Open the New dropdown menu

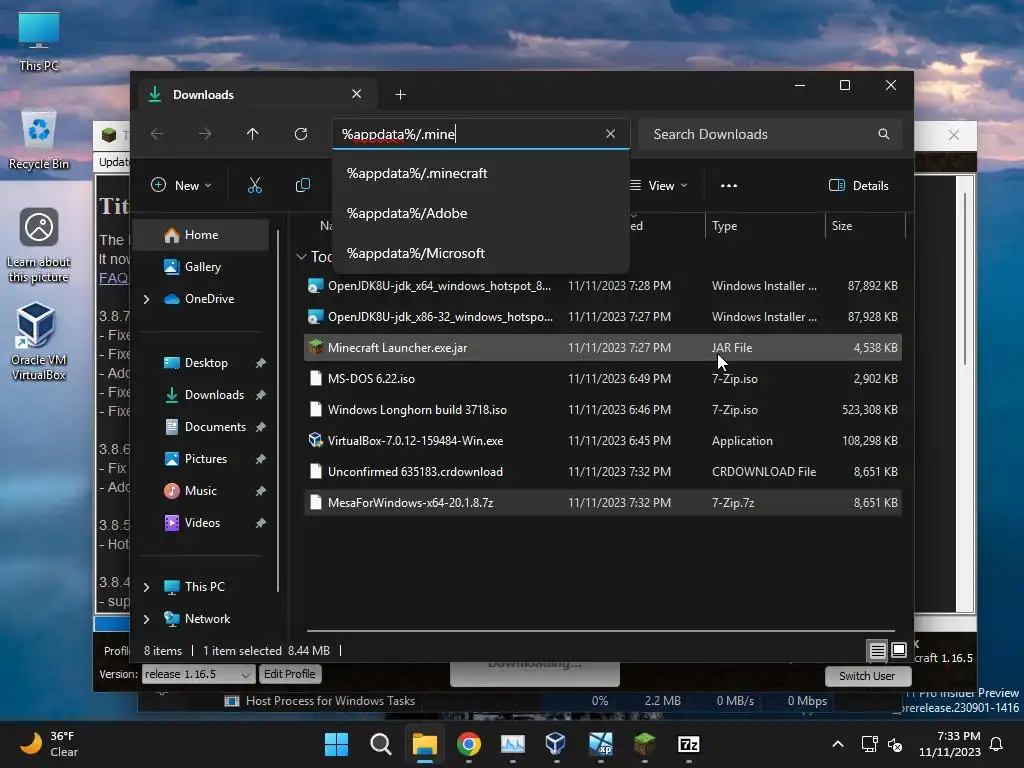click(x=181, y=185)
